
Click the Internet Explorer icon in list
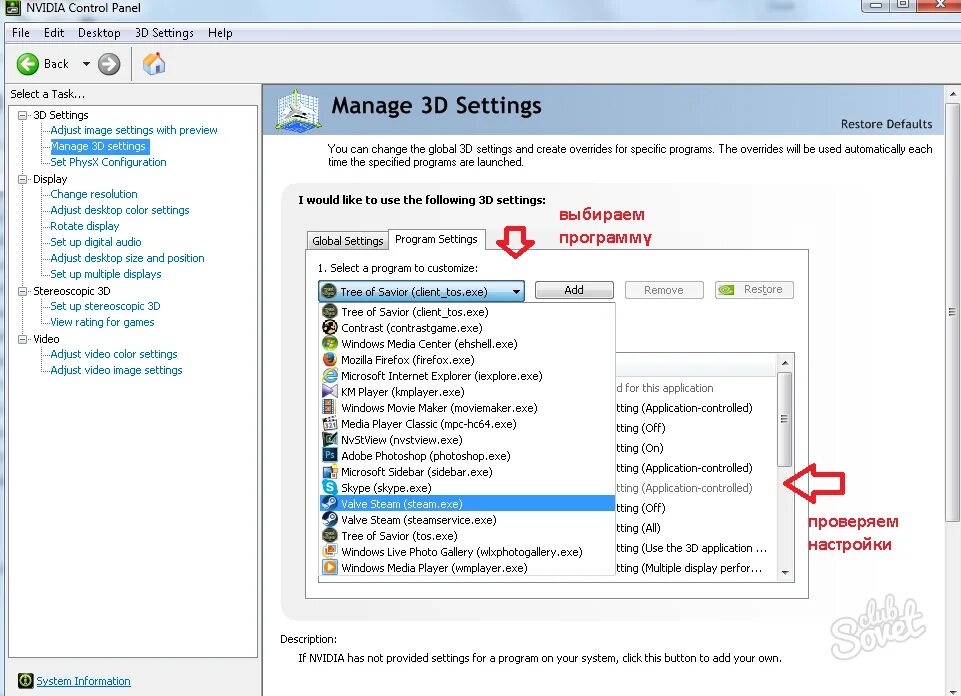point(330,375)
